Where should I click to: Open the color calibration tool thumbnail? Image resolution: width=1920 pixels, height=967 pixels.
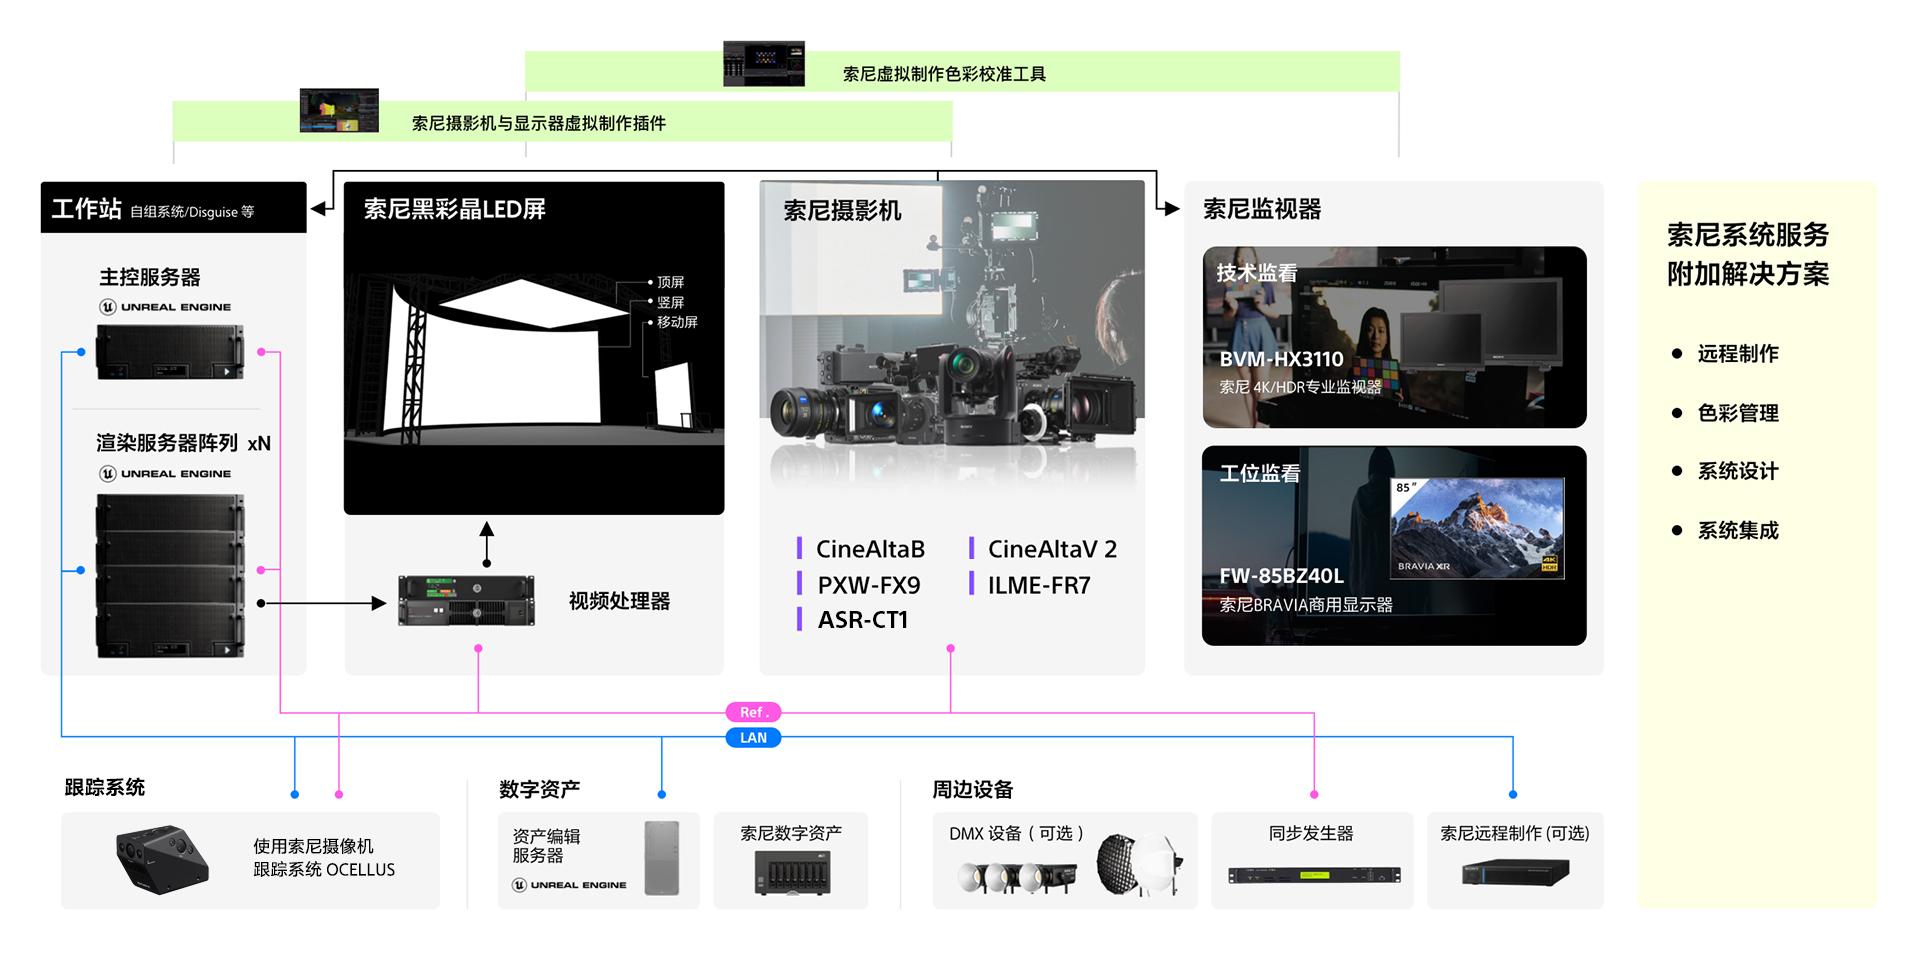[x=764, y=64]
